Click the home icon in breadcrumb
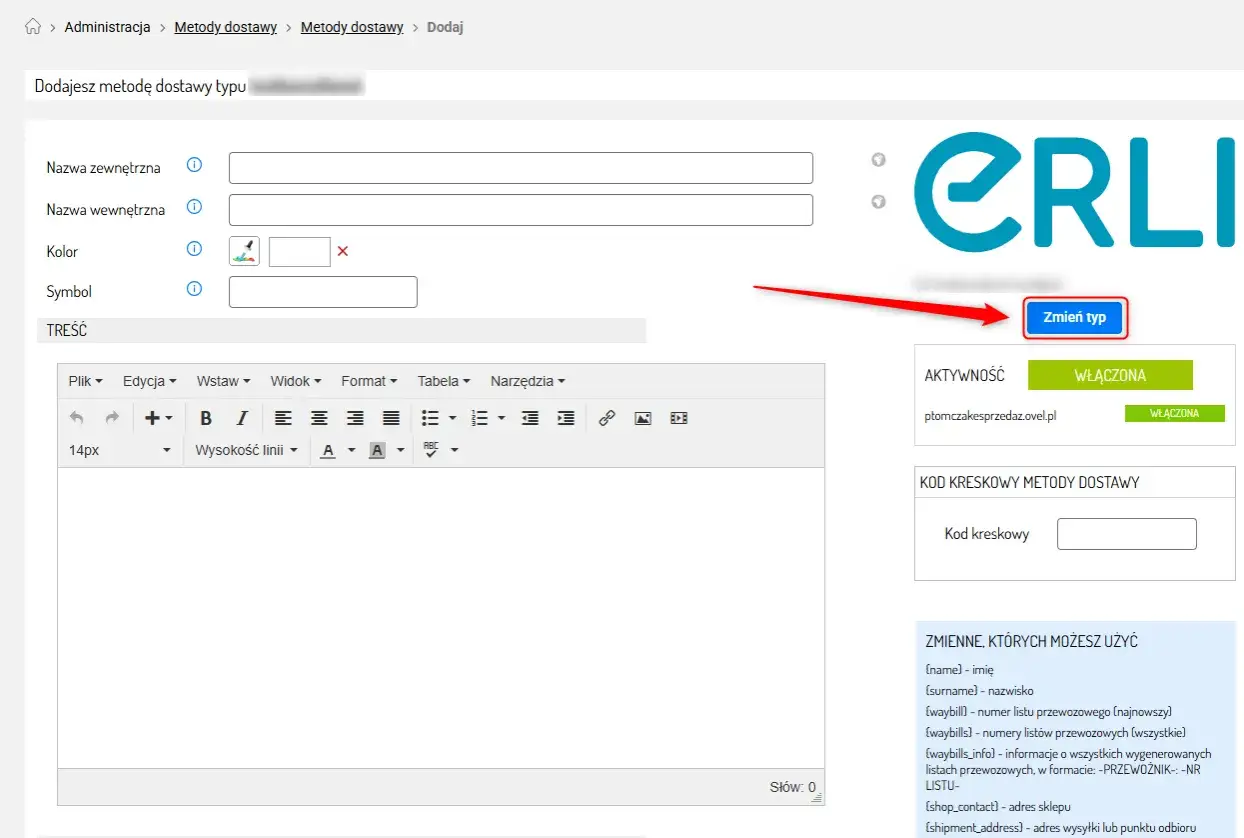 33,27
